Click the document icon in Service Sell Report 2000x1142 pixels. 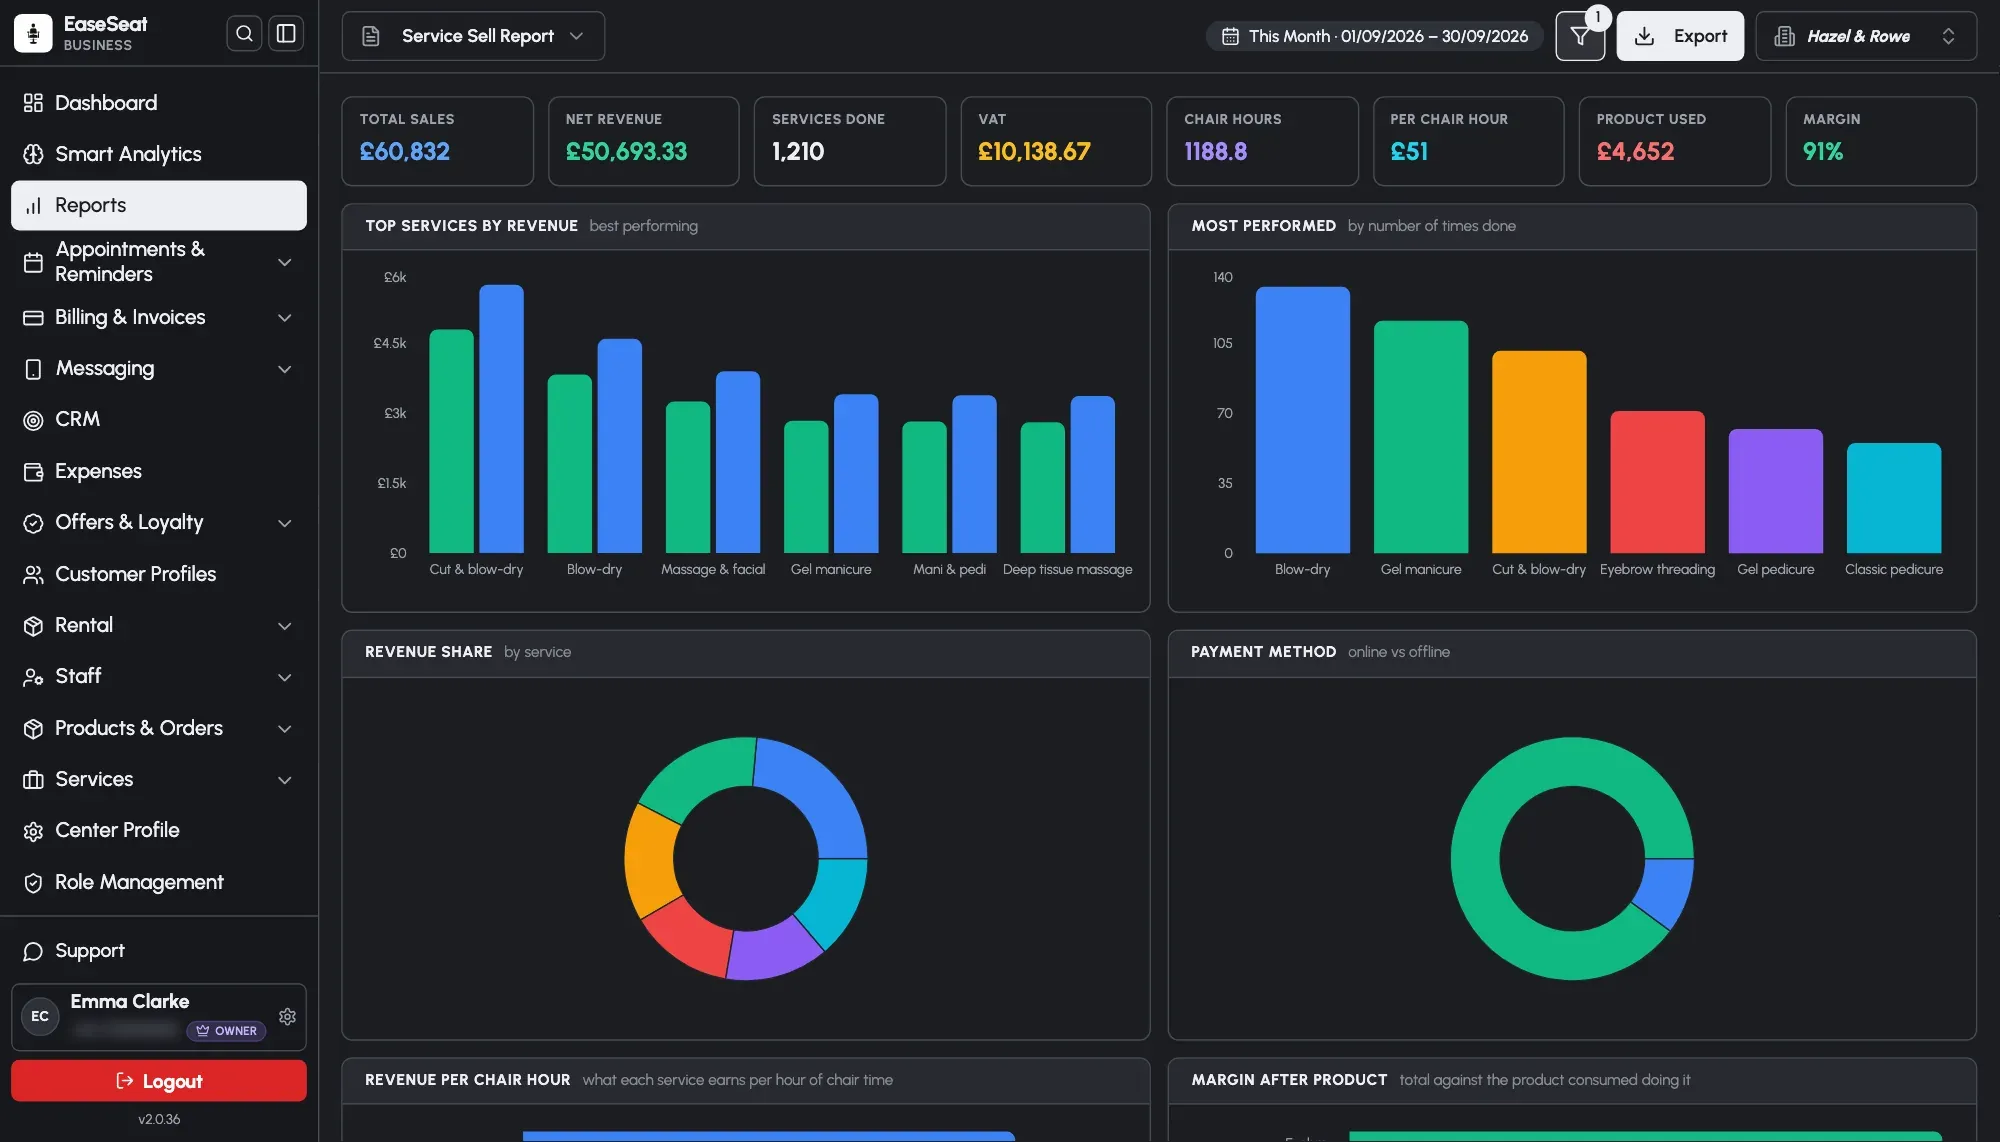[370, 36]
